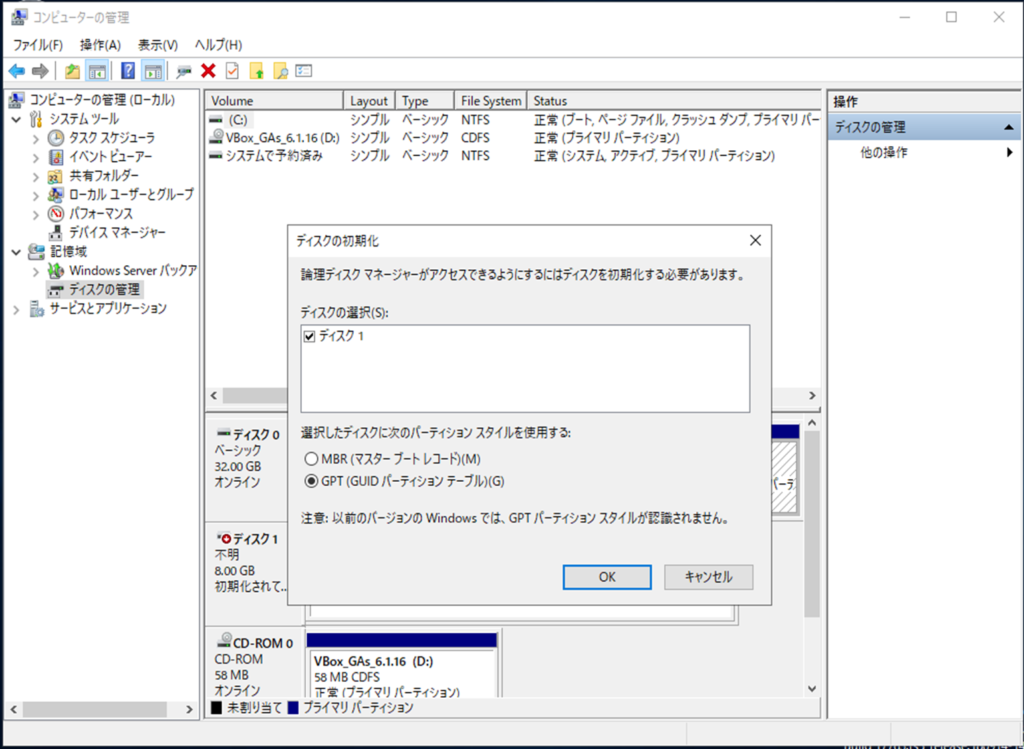The height and width of the screenshot is (749, 1024).
Task: Expand the サービスとアプリケーション node
Action: point(17,309)
